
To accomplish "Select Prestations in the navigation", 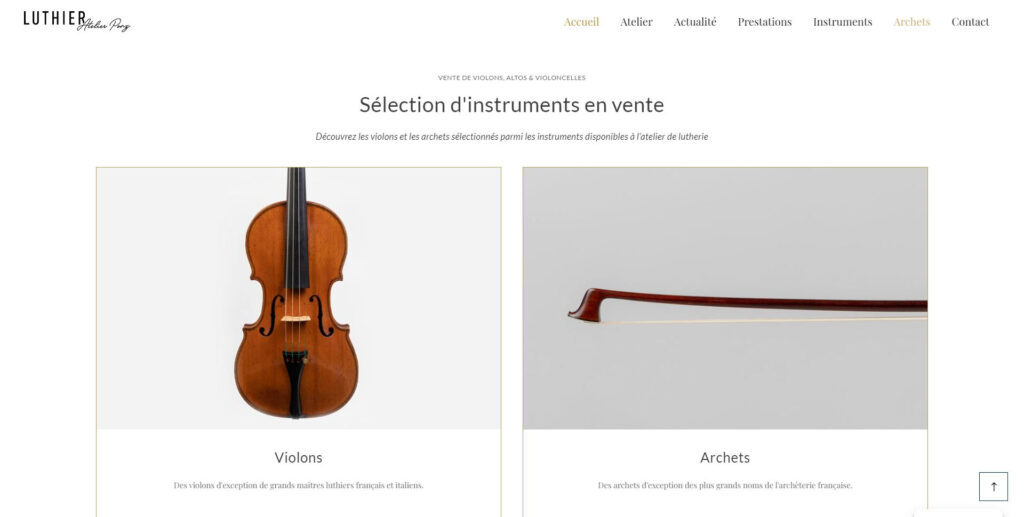I will click(x=765, y=22).
